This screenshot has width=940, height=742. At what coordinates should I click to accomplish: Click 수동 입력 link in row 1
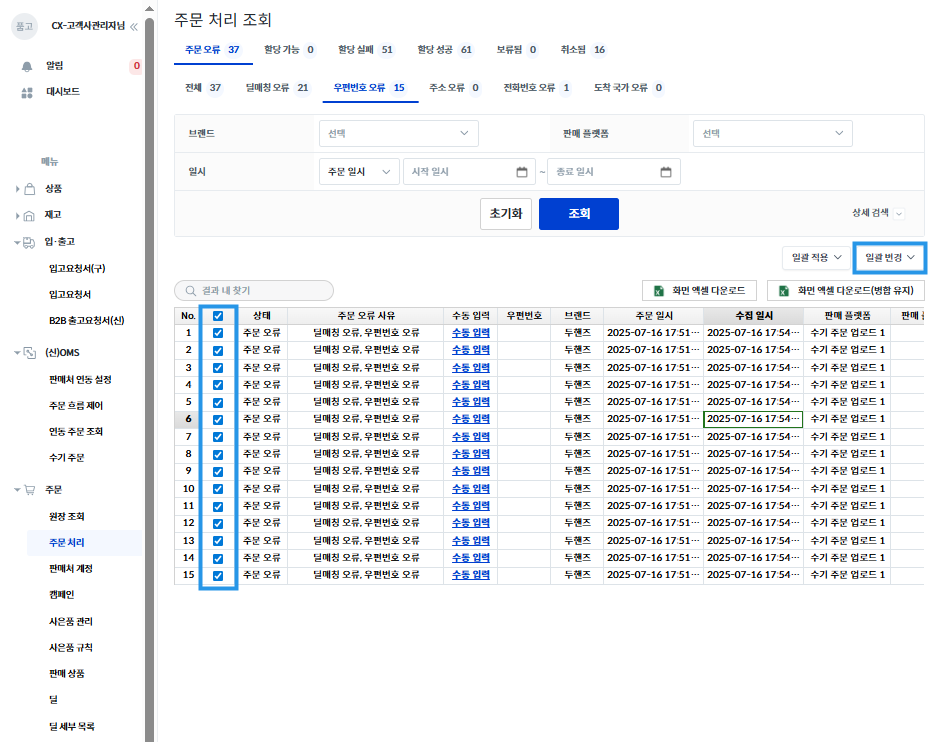(471, 333)
